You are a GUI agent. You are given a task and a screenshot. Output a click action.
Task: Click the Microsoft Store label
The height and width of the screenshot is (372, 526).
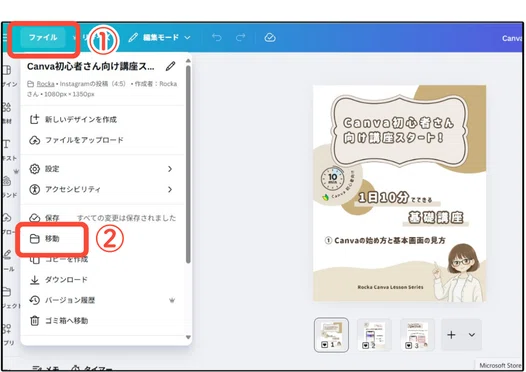(500, 365)
